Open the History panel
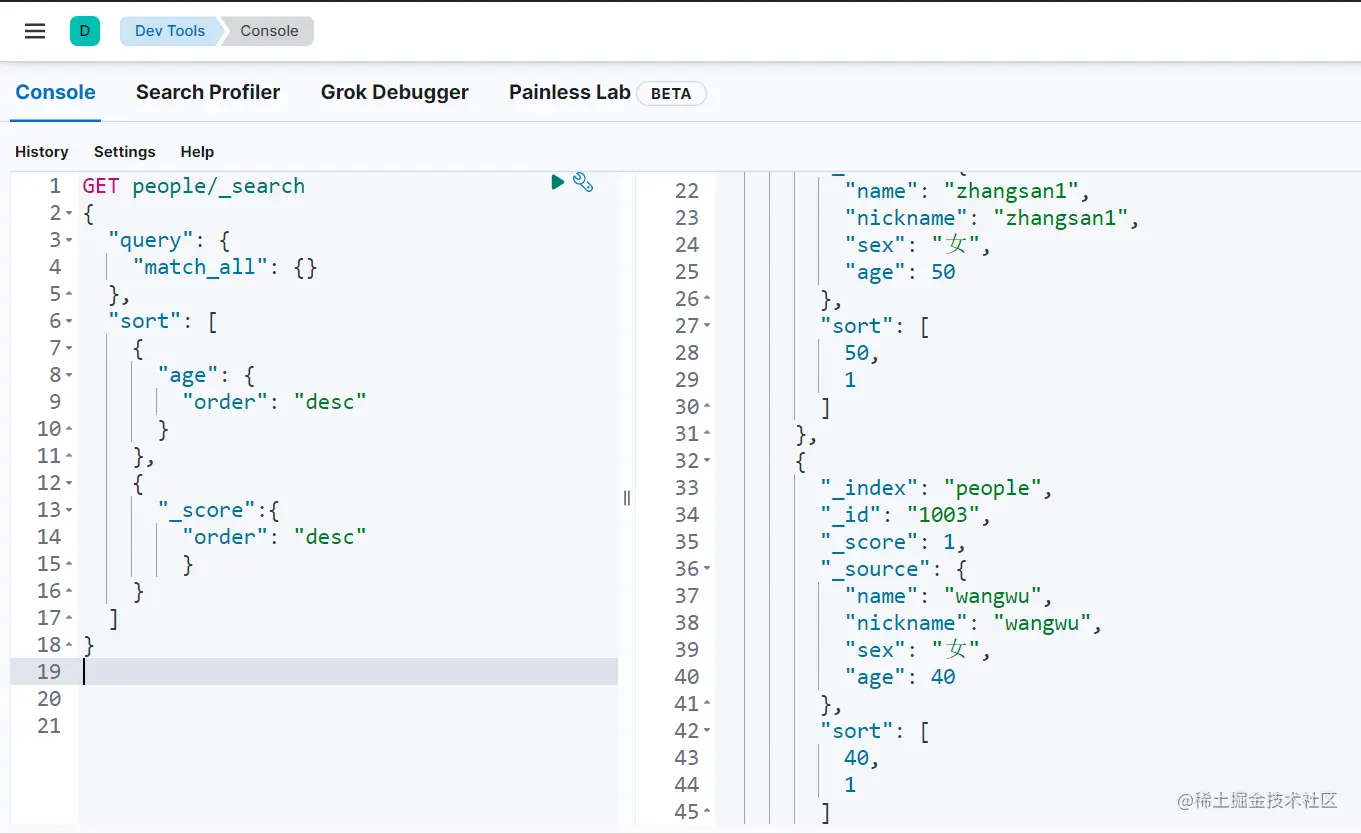1361x834 pixels. click(x=42, y=152)
